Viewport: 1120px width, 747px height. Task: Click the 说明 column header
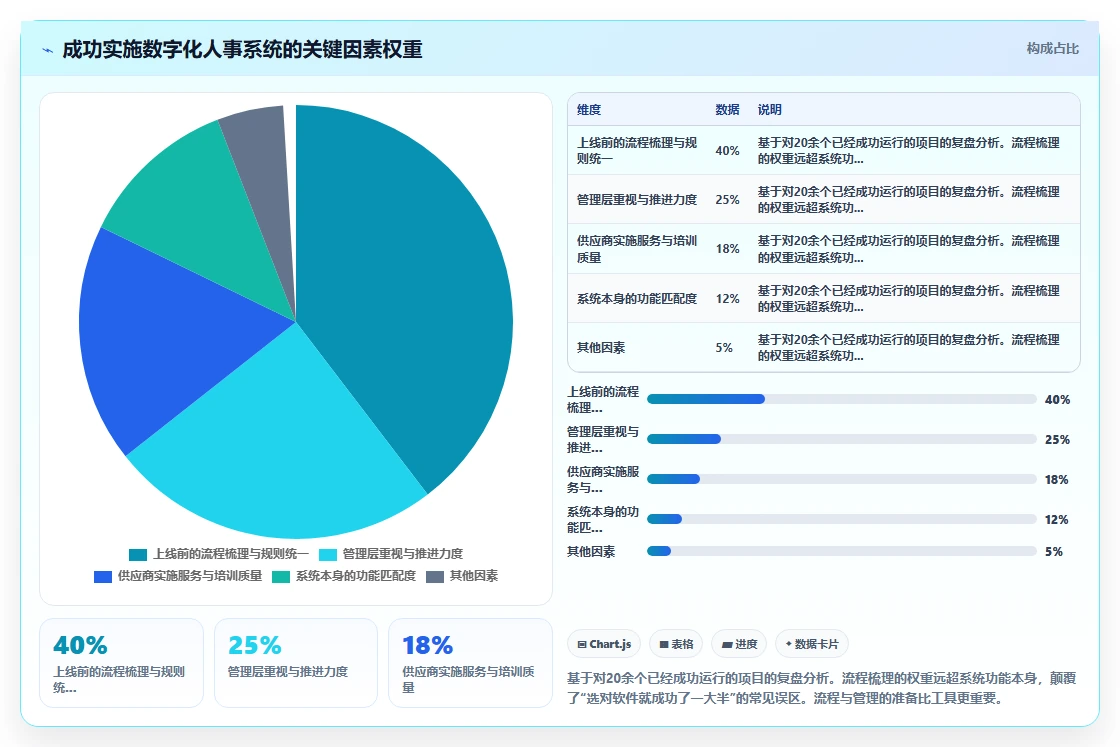tap(769, 110)
